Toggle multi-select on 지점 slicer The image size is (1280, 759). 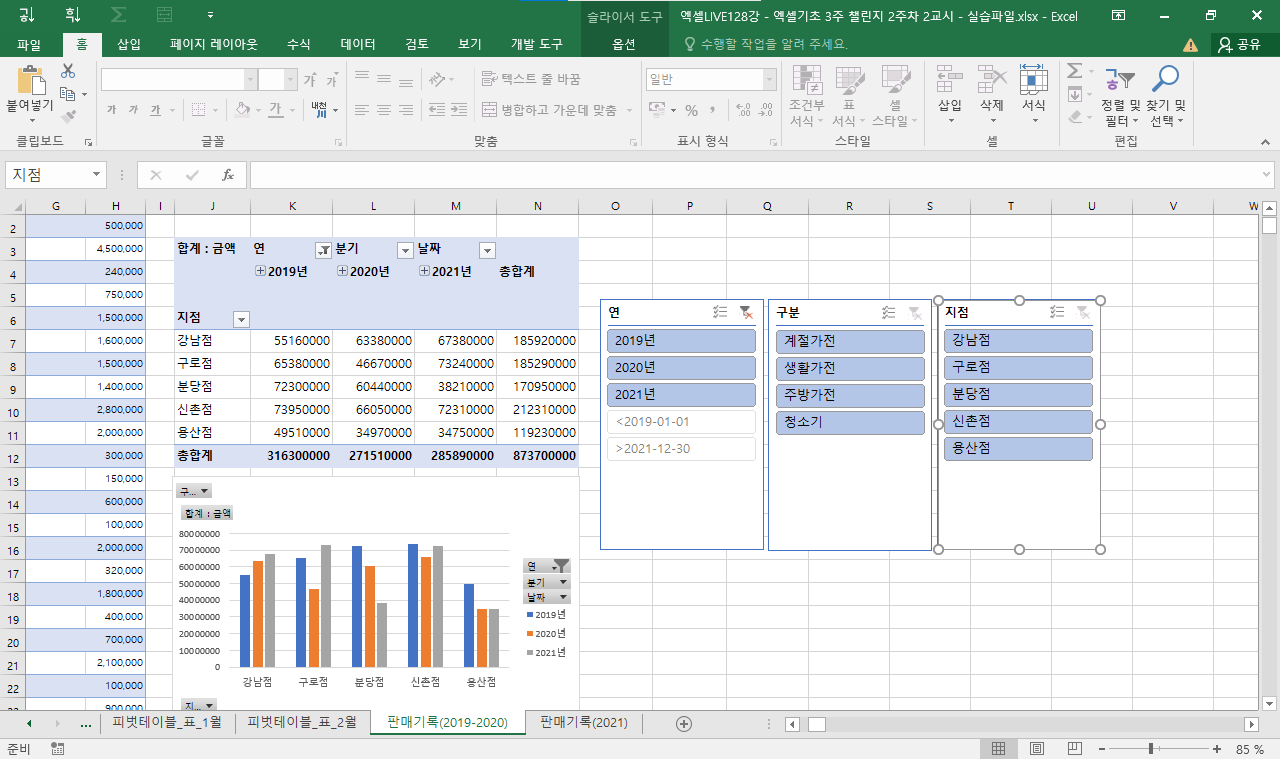coord(1057,313)
